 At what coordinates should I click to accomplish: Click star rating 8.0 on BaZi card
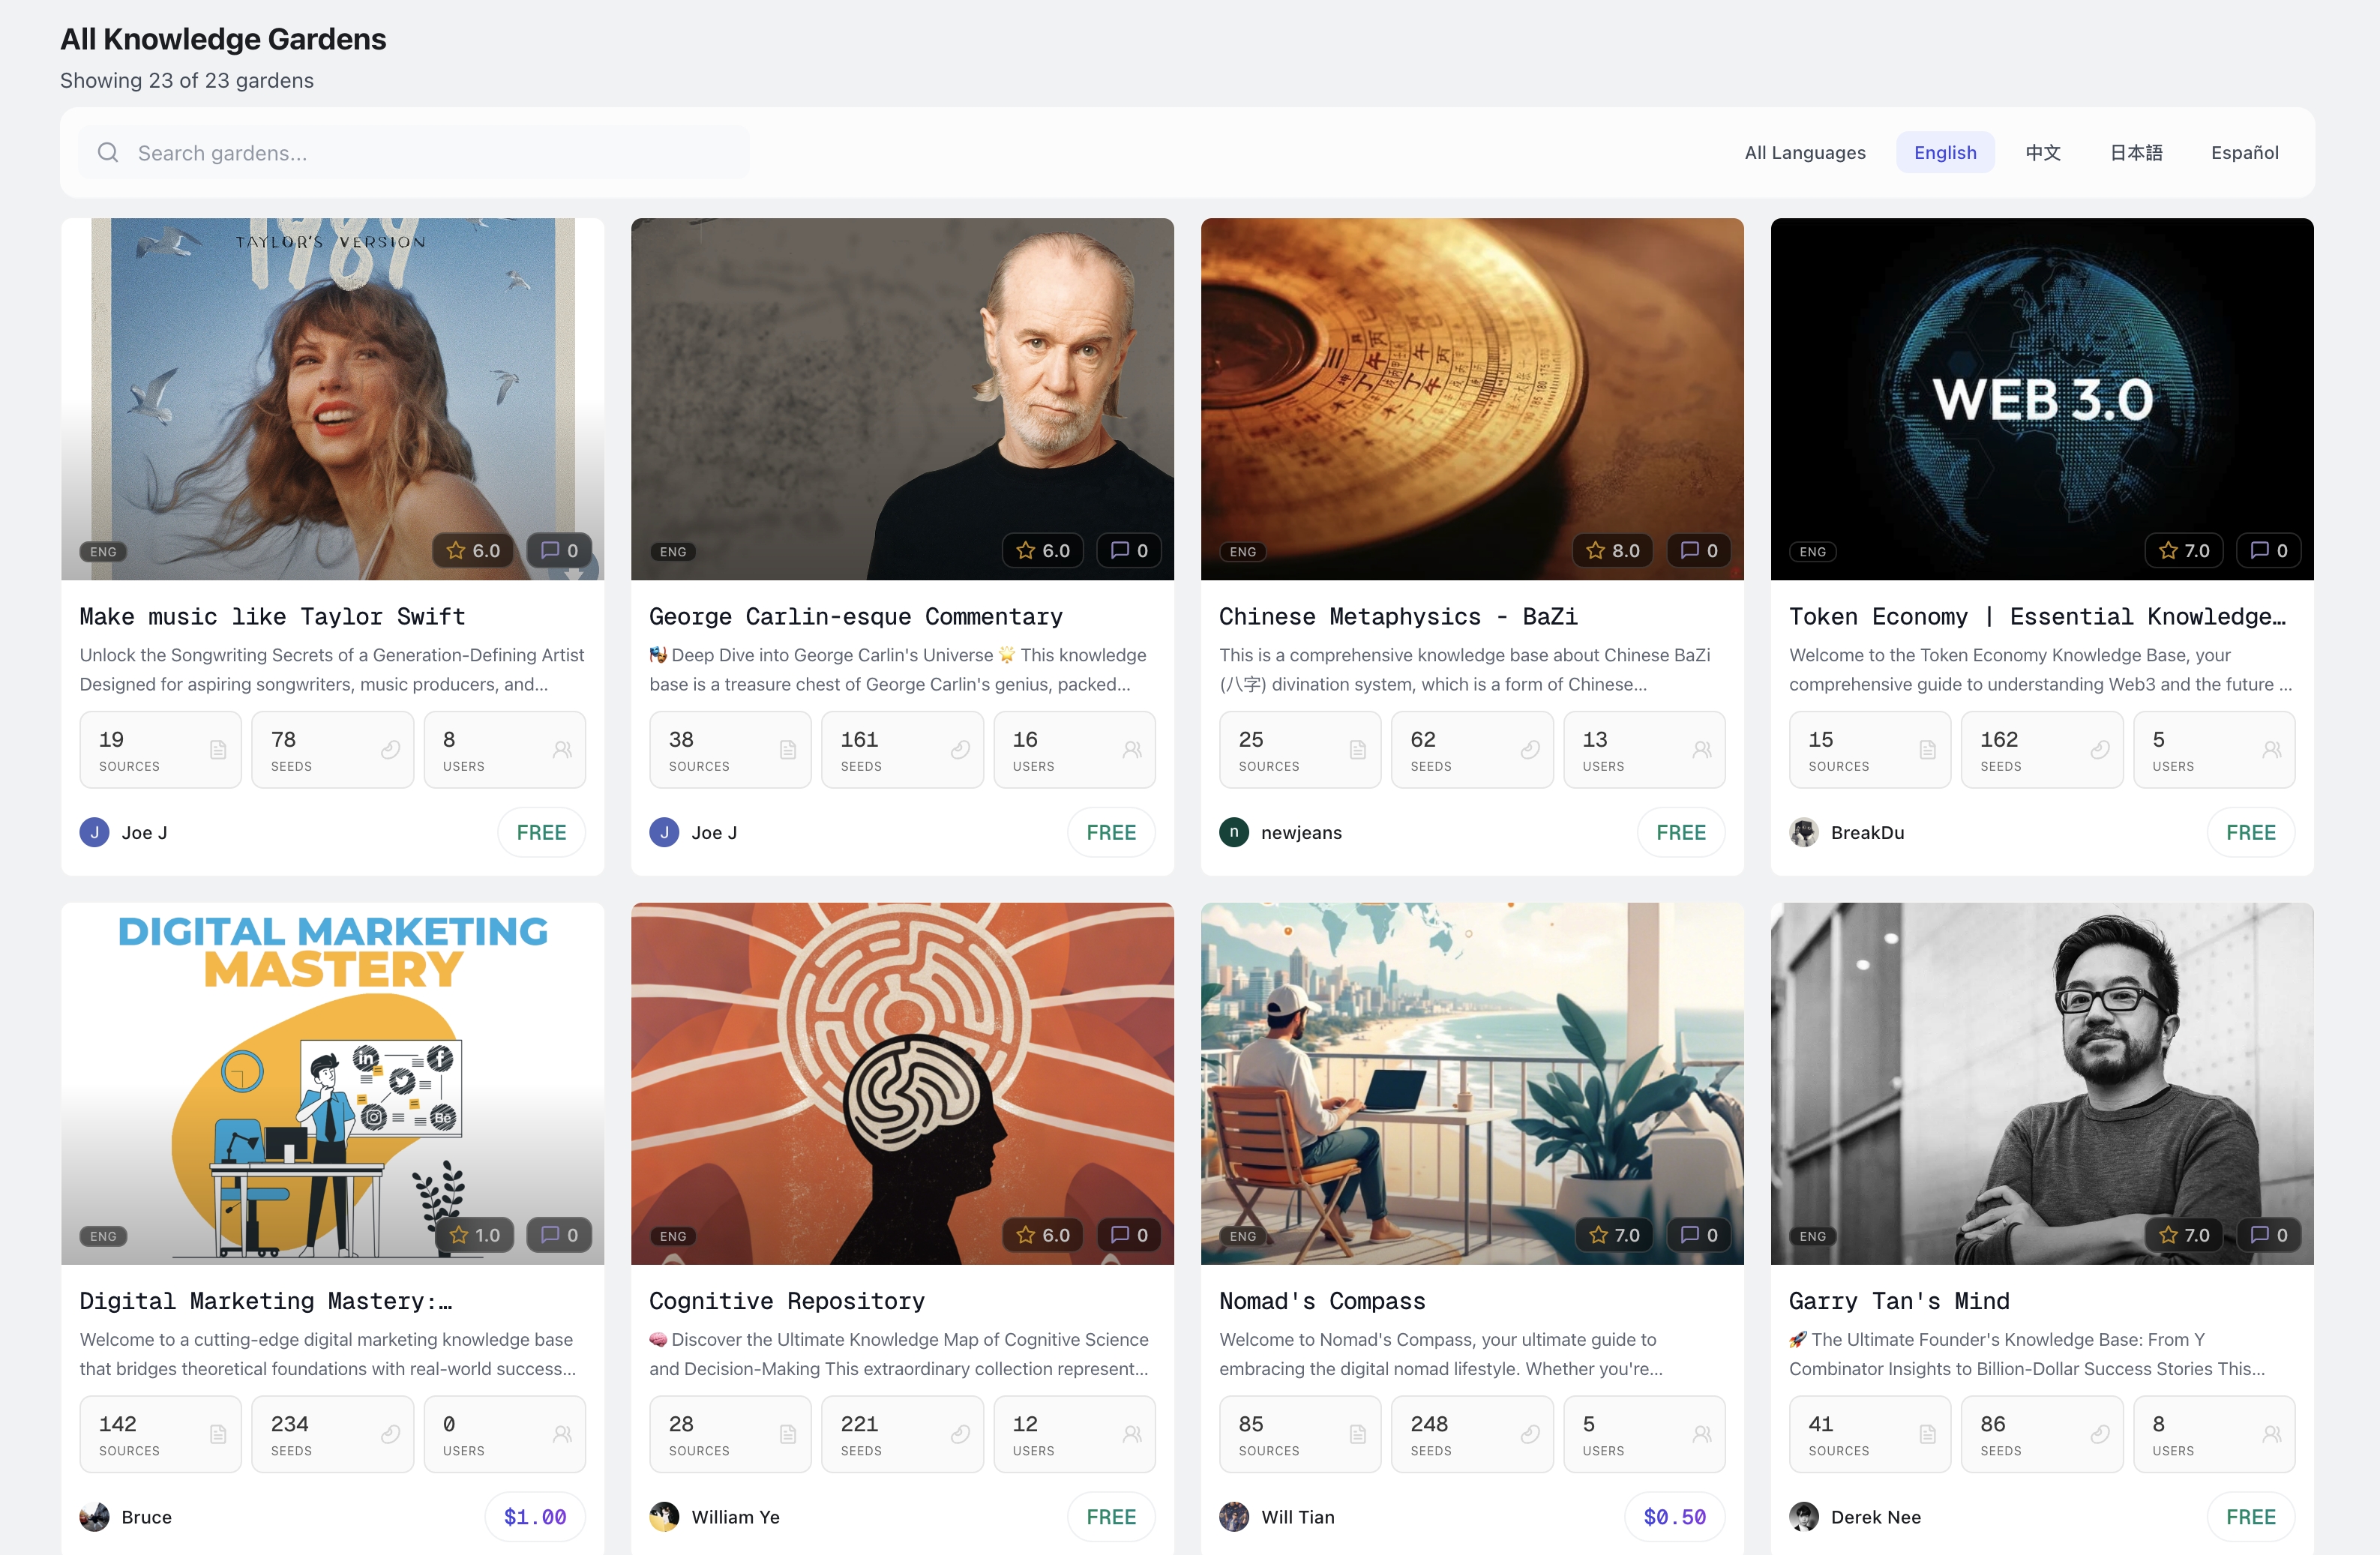(1613, 551)
